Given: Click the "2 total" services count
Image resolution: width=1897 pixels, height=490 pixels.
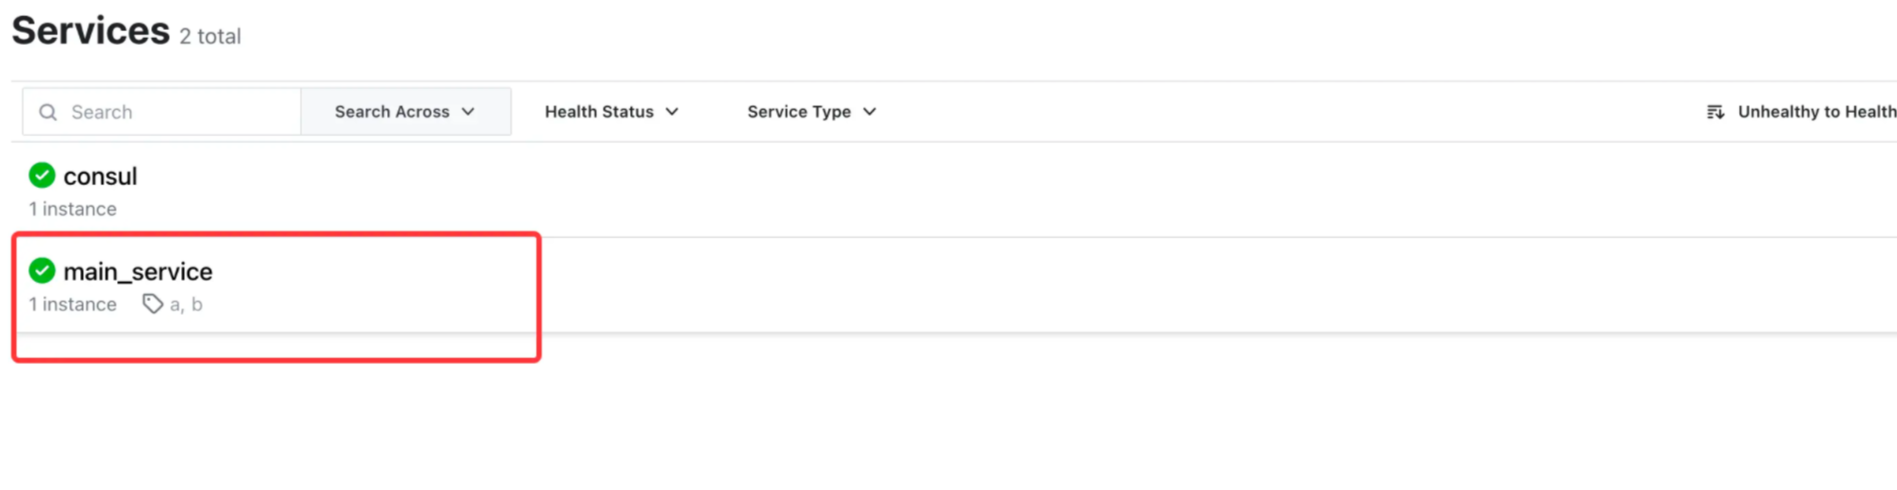Looking at the screenshot, I should click(210, 37).
